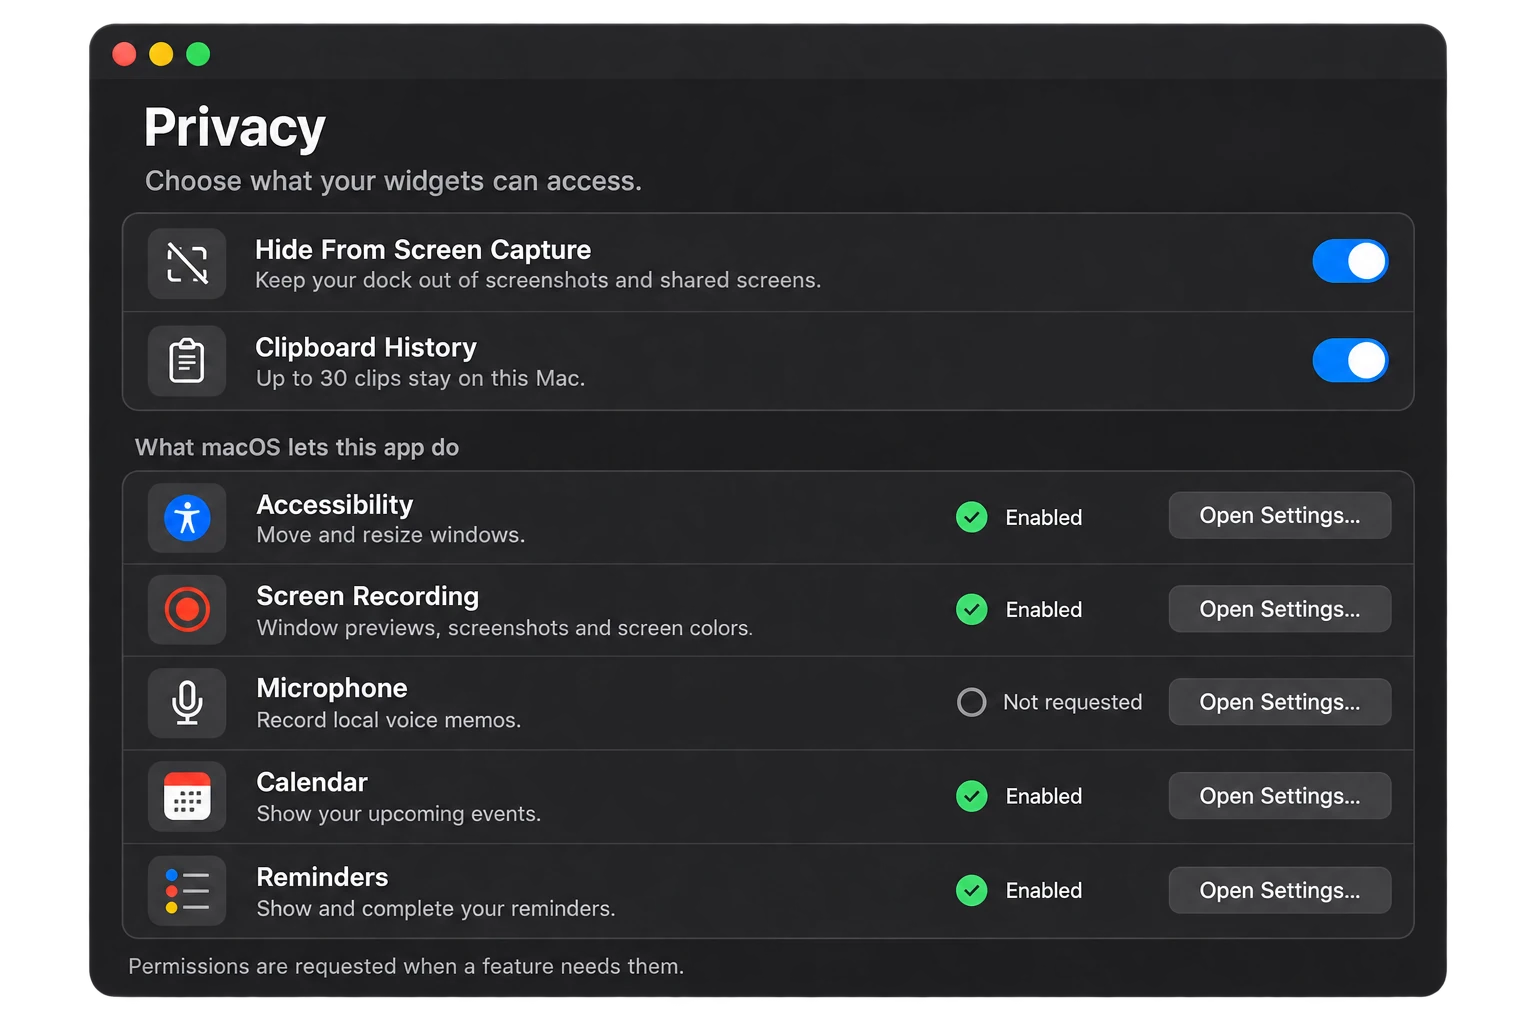This screenshot has width=1536, height=1024.
Task: Click the red Screen Recording icon
Action: pyautogui.click(x=187, y=609)
